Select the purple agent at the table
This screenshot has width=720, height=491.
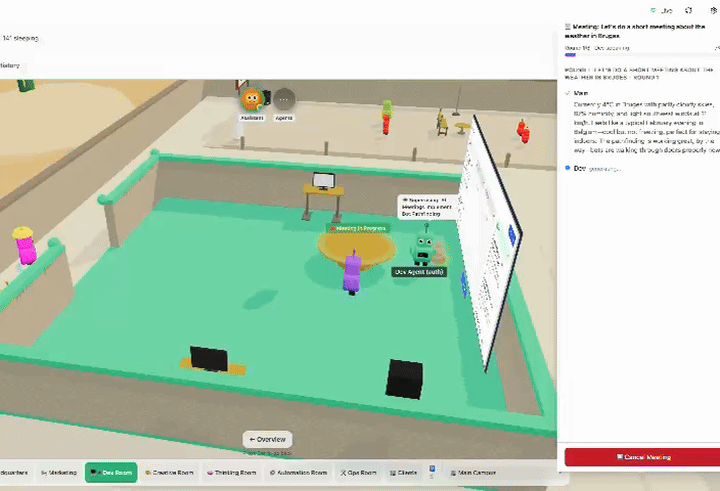point(352,272)
